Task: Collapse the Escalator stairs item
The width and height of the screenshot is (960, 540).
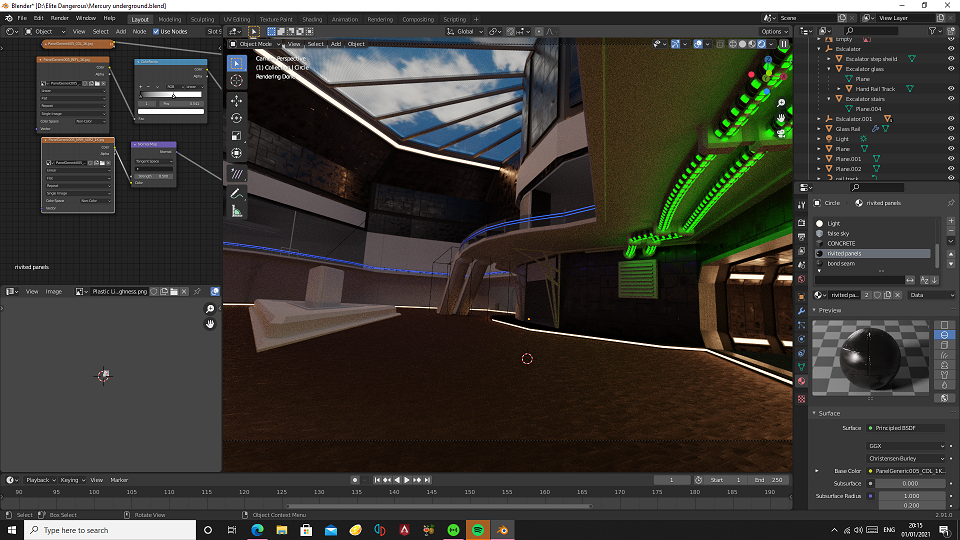Action: [x=829, y=99]
